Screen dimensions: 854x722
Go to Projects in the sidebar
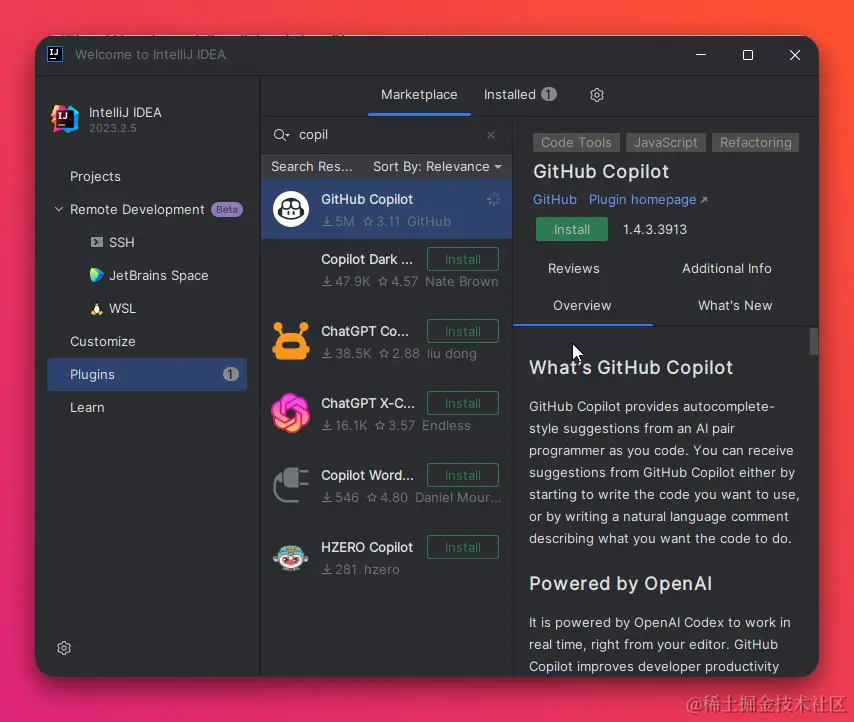tap(95, 176)
